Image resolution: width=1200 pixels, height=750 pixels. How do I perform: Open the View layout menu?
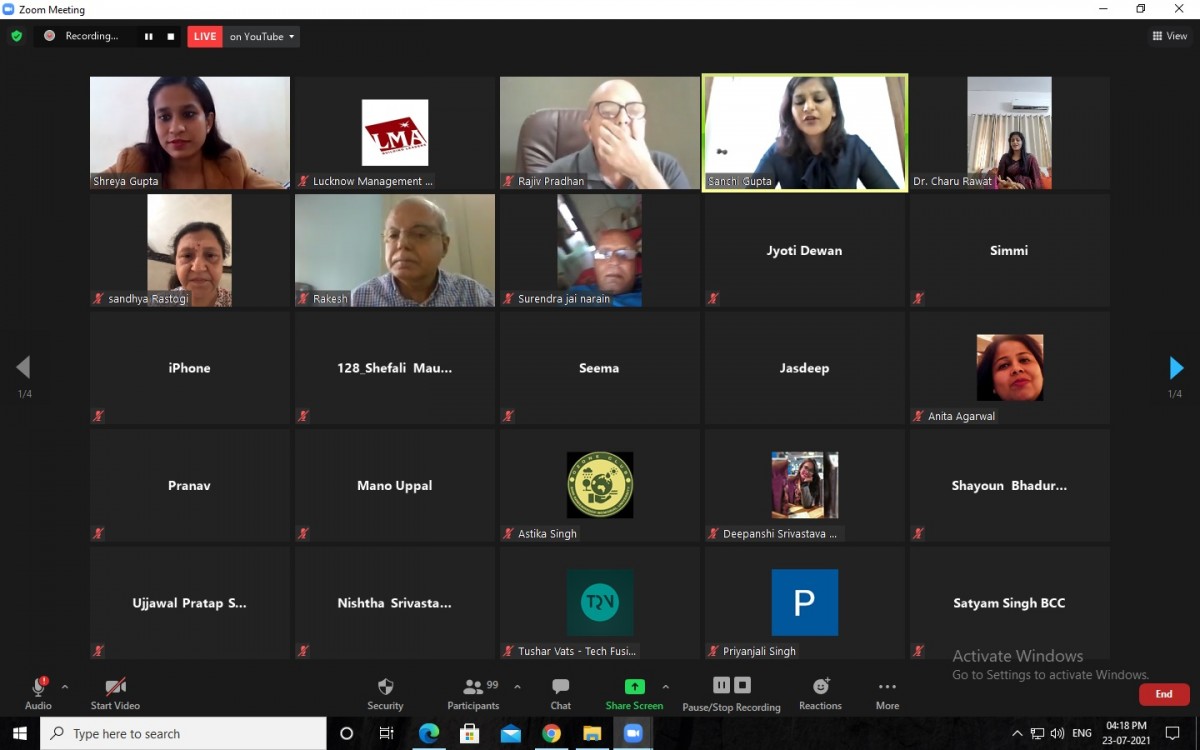pyautogui.click(x=1169, y=36)
